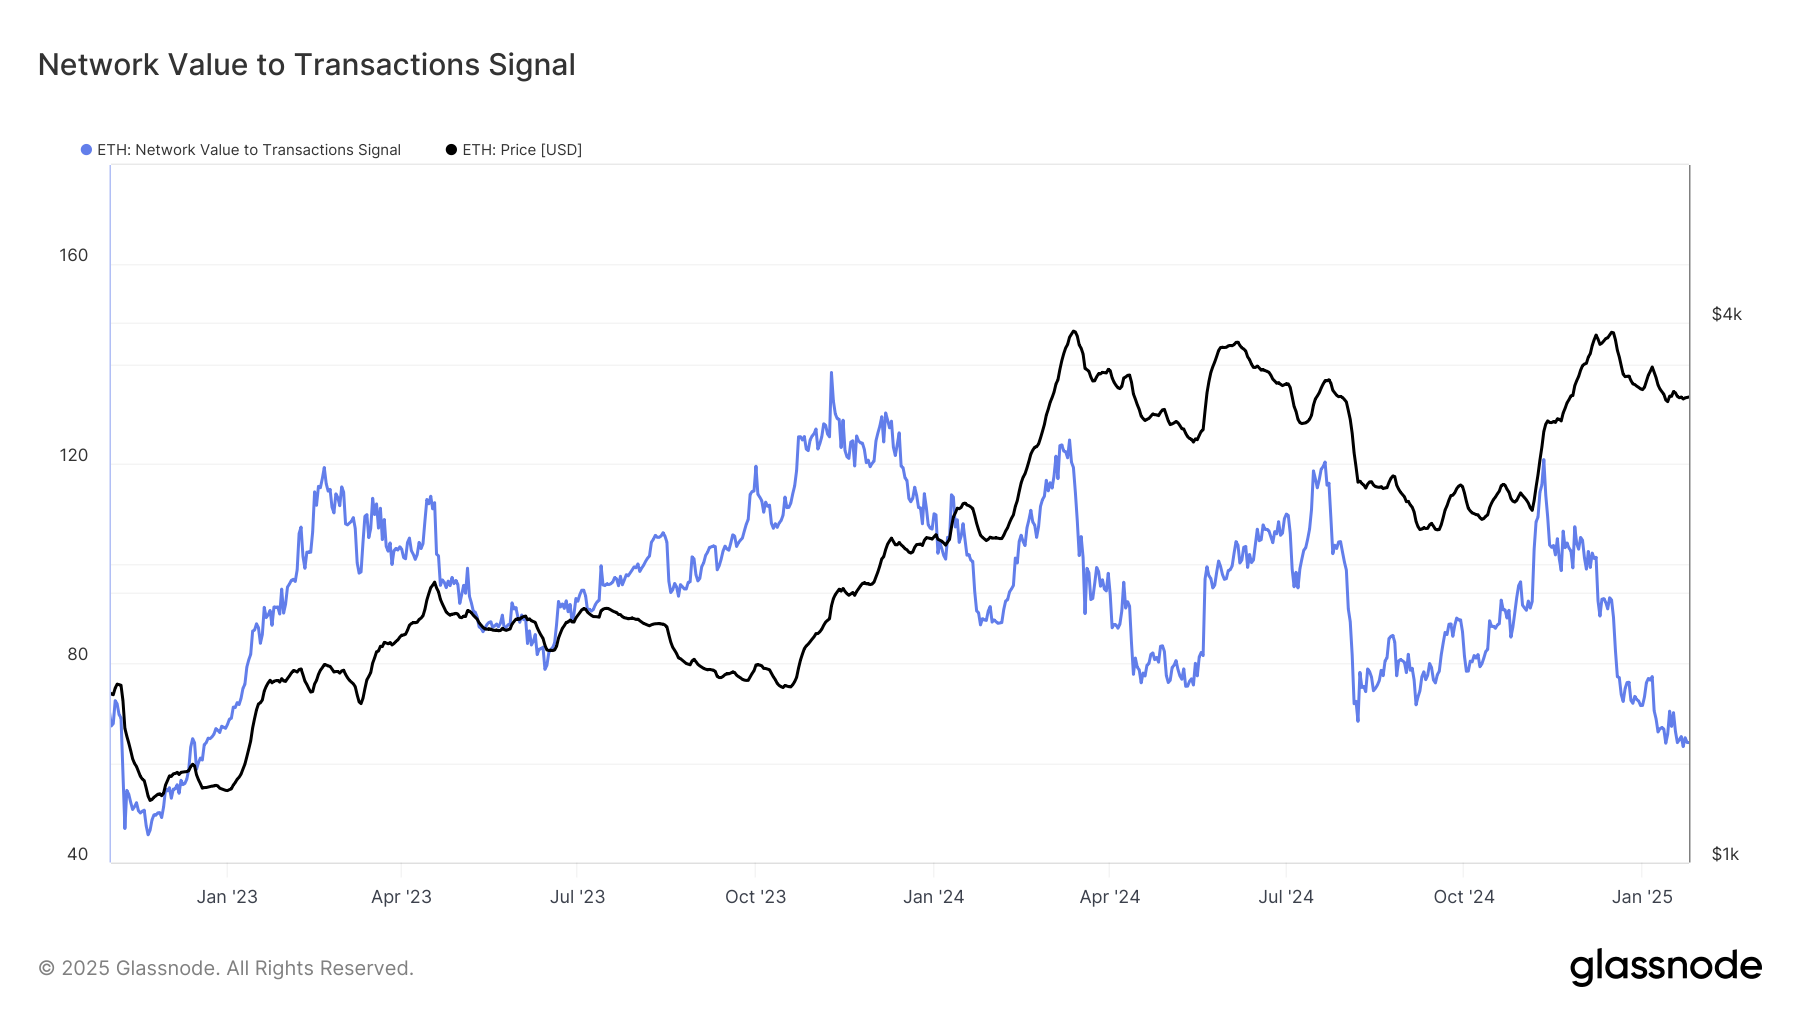Click the 160 left axis label
The image size is (1800, 1013).
click(x=74, y=255)
